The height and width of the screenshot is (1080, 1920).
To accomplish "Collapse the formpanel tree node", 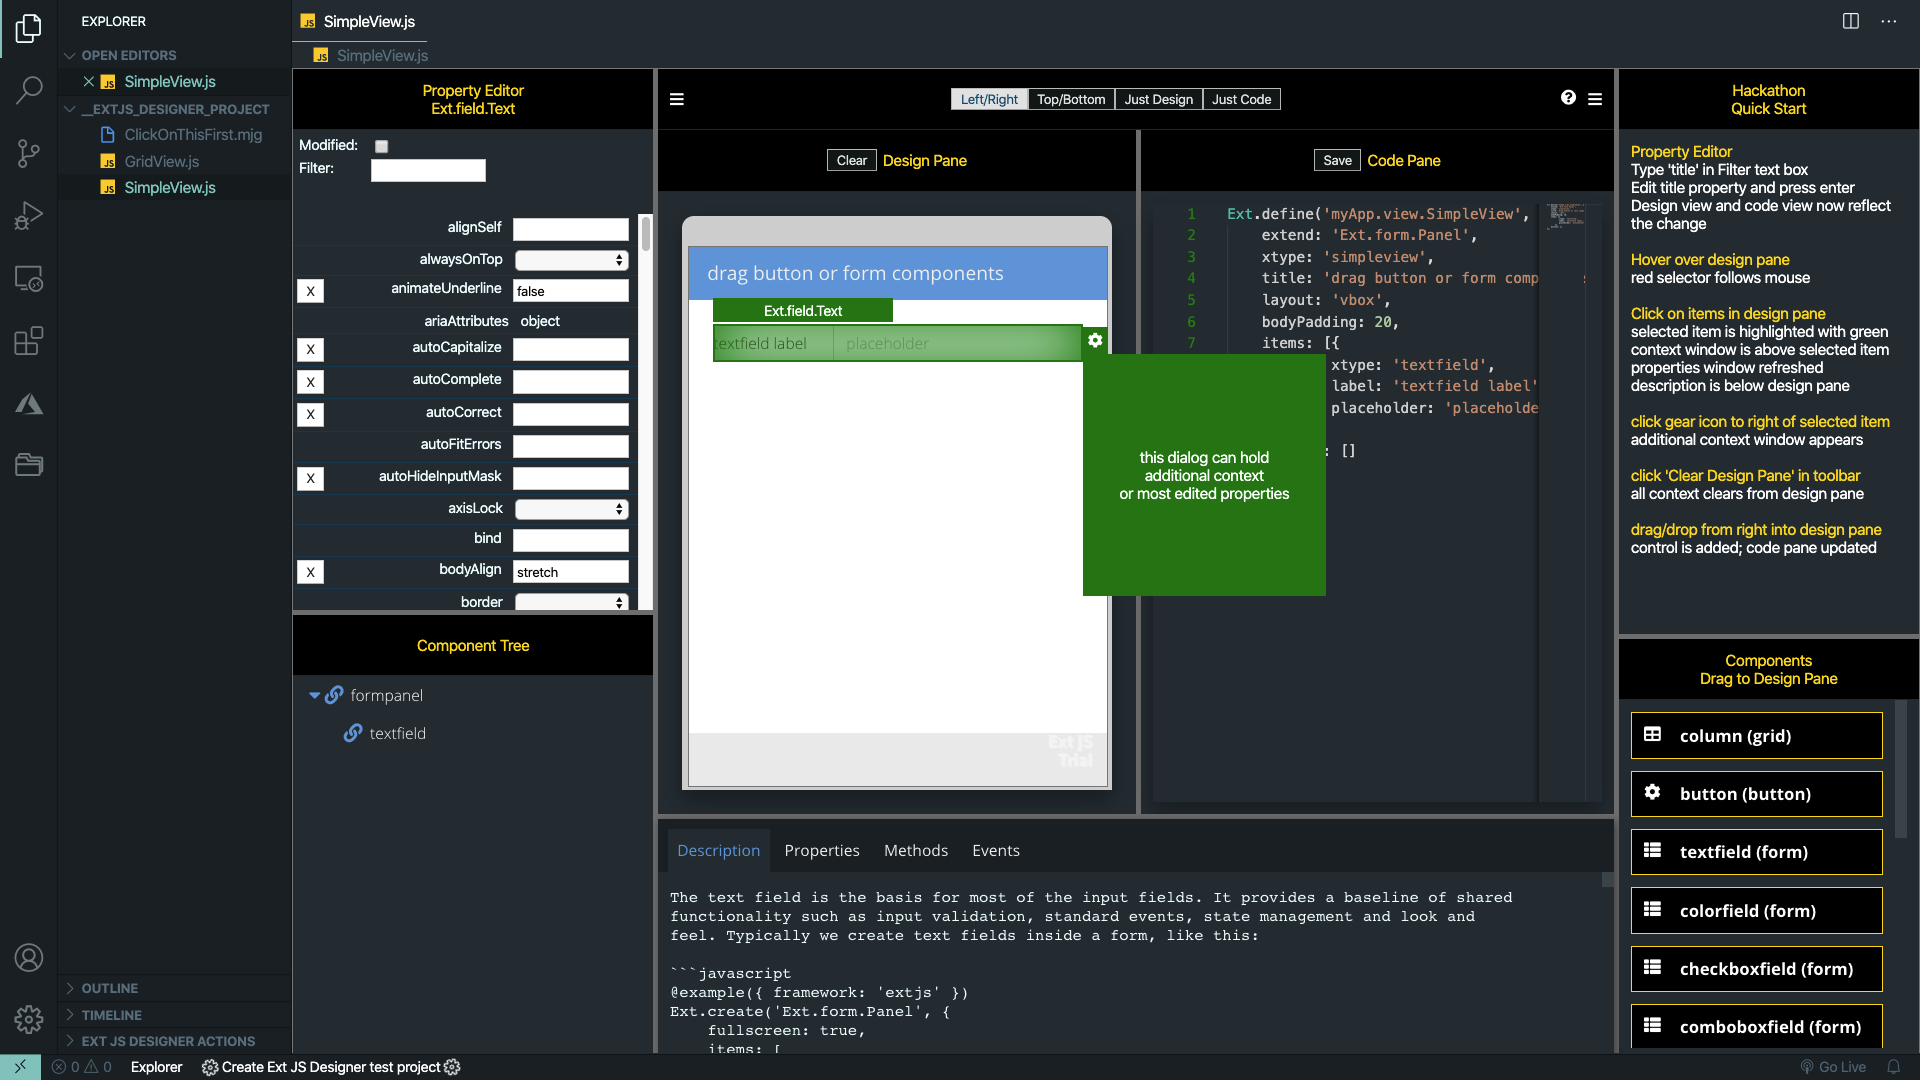I will [x=314, y=695].
